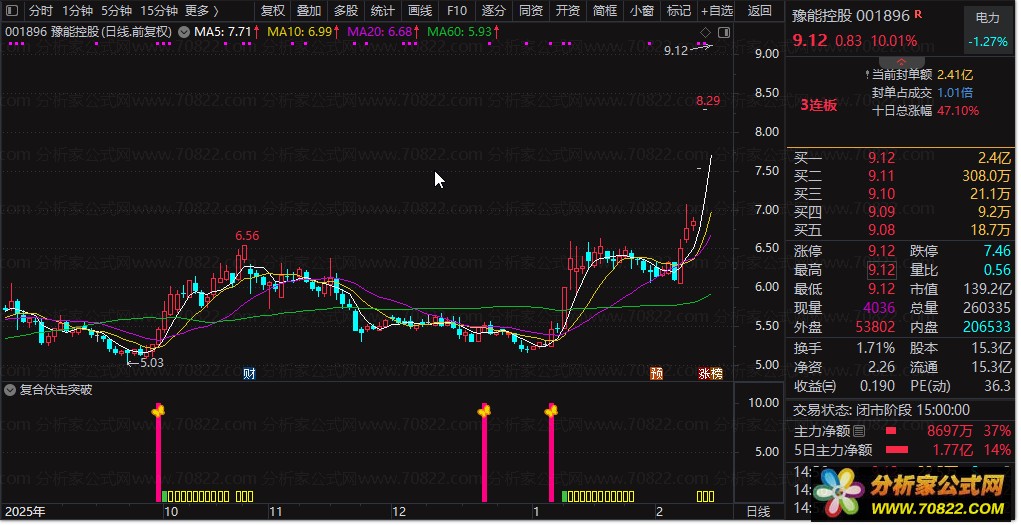Open the 画线 drawing tools
The image size is (1021, 525).
click(420, 10)
